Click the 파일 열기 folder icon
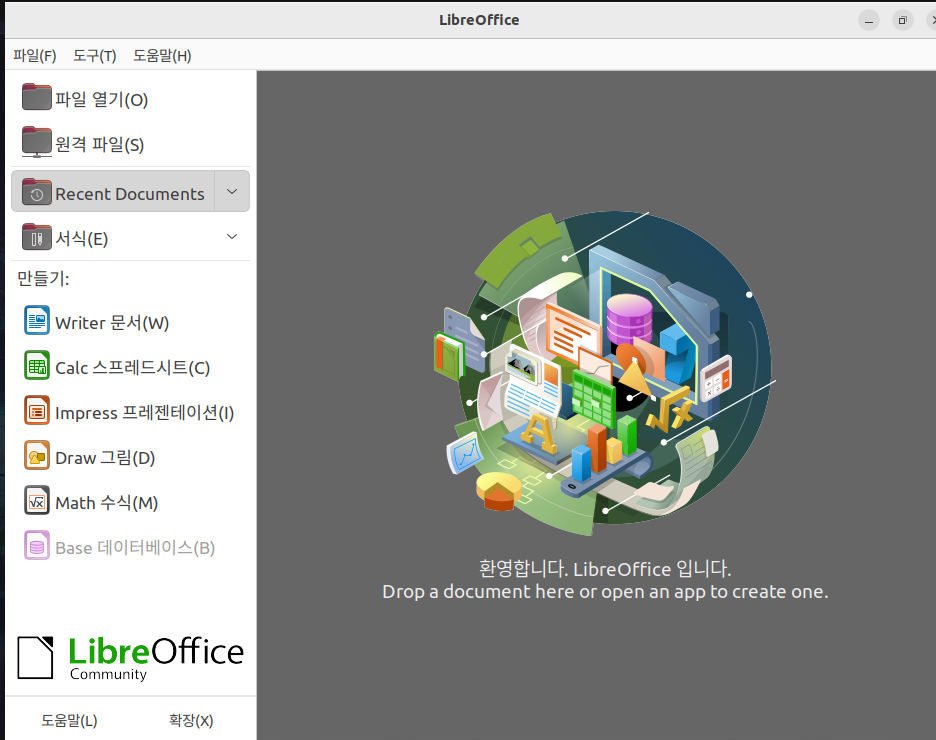The height and width of the screenshot is (740, 936). point(36,97)
